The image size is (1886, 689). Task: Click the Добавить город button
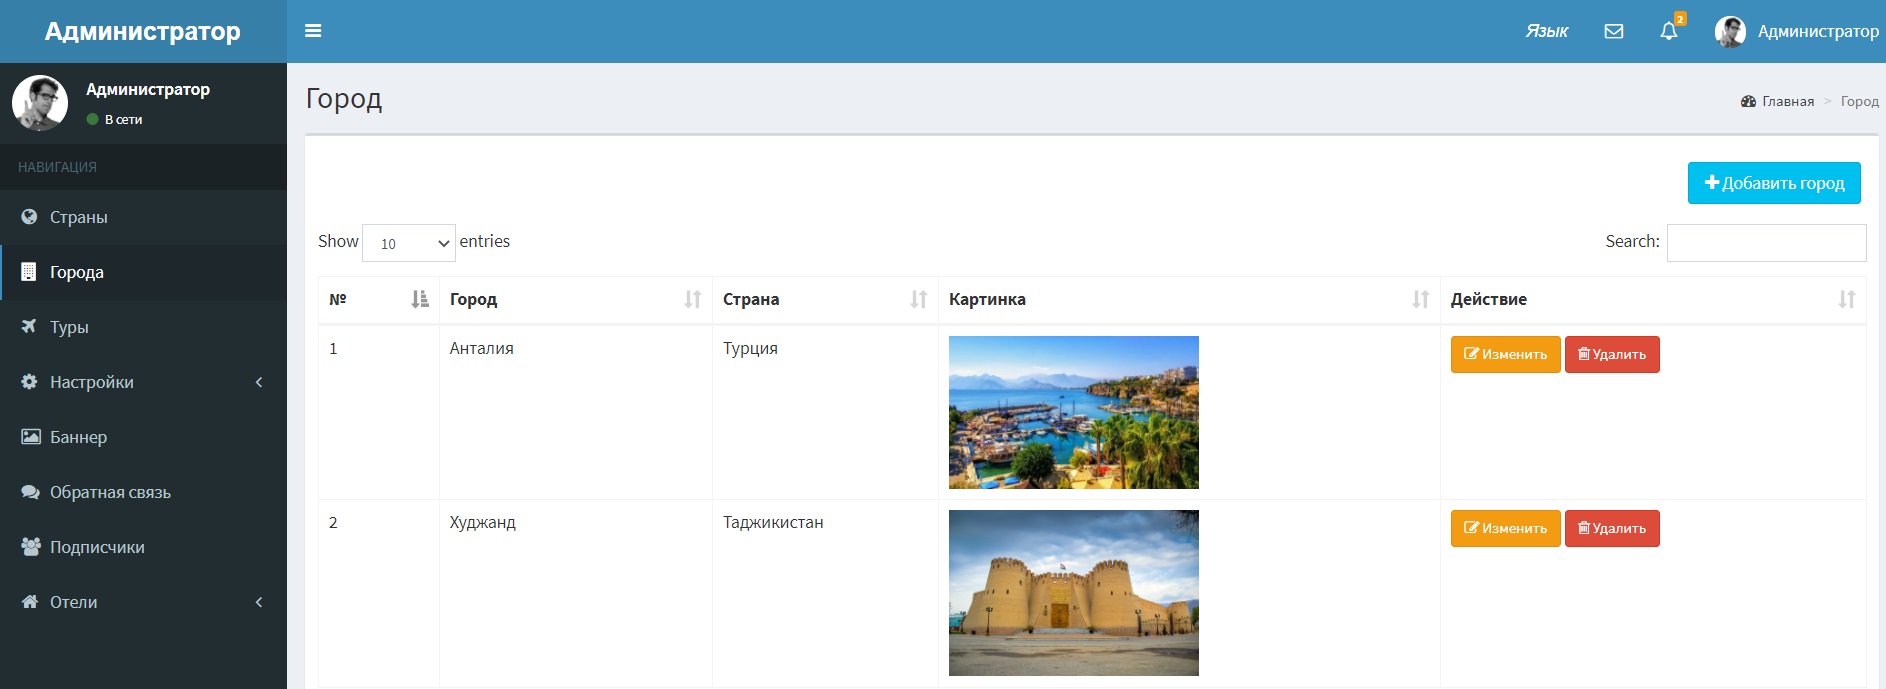(x=1773, y=183)
